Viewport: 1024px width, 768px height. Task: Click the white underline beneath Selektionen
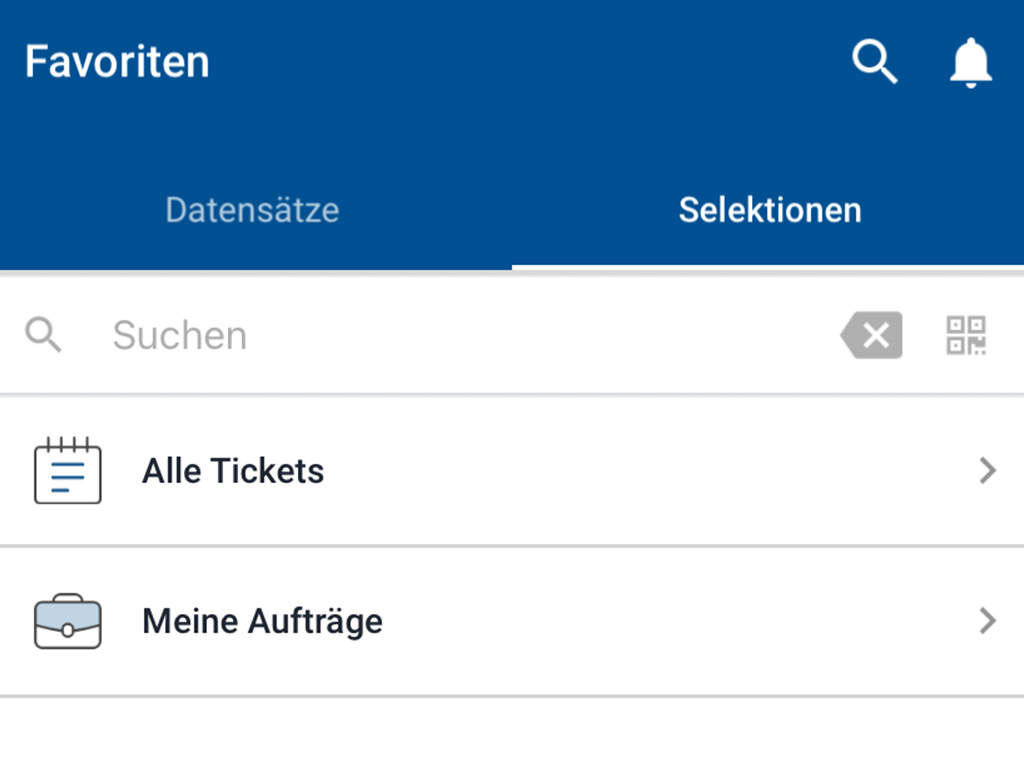coord(768,267)
